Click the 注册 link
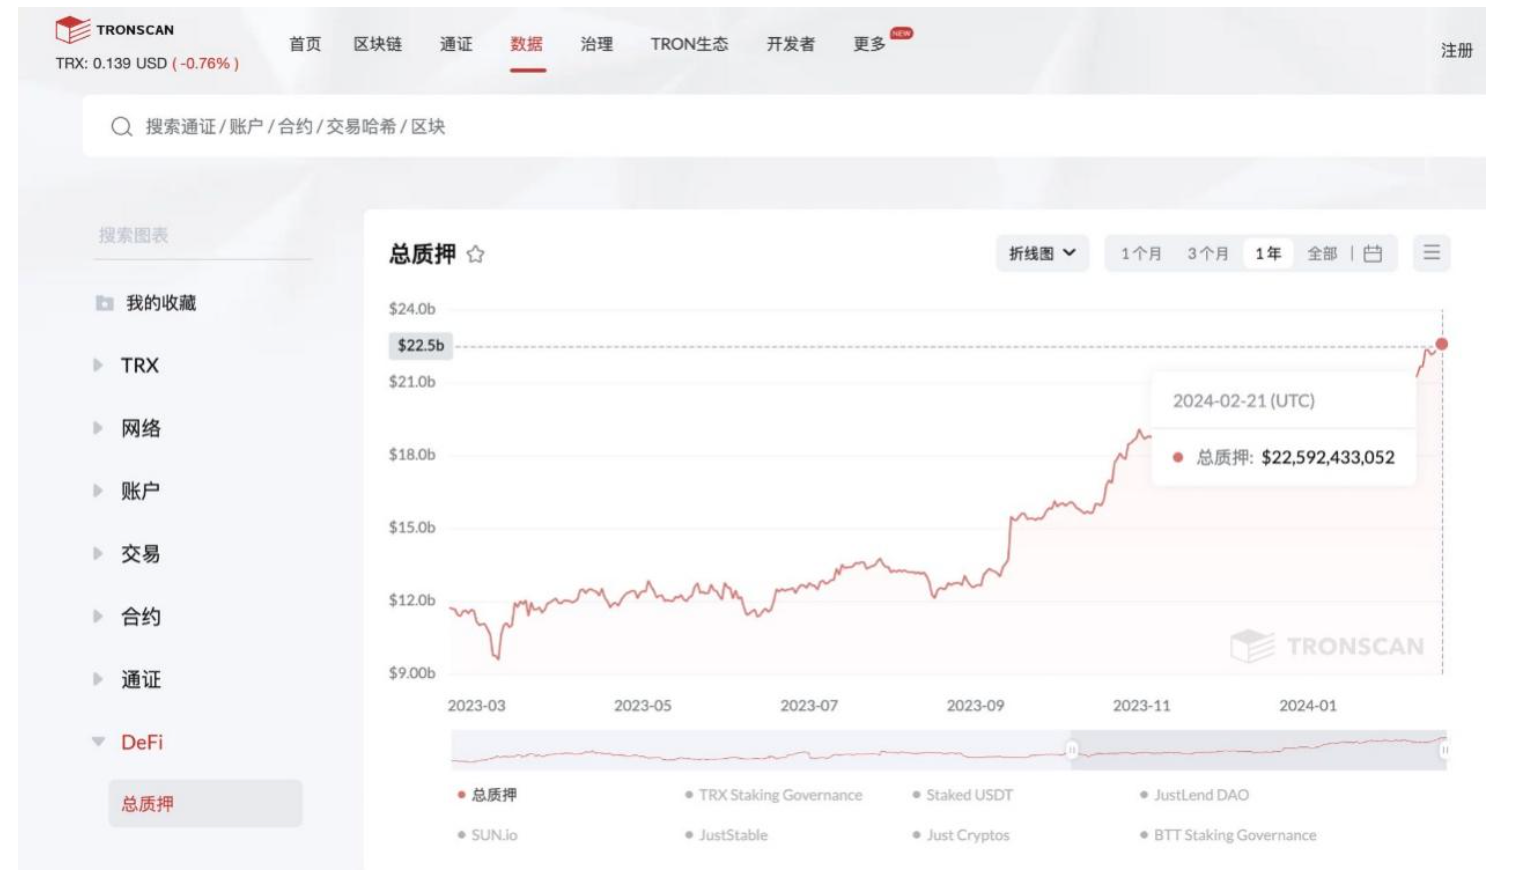Viewport: 1514px width, 874px height. (1456, 50)
